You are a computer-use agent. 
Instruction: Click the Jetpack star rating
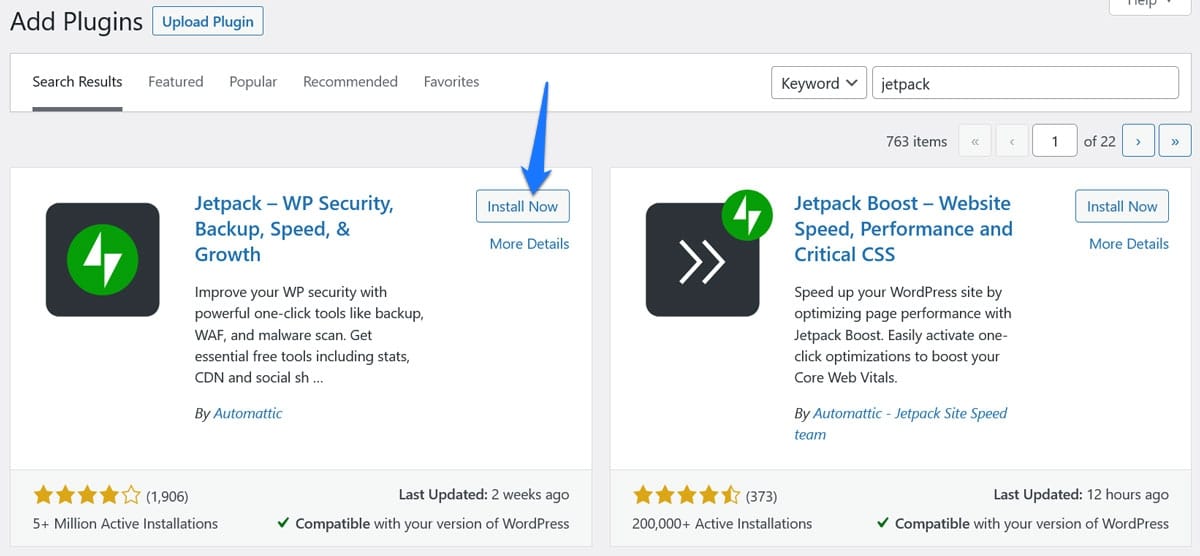[87, 495]
